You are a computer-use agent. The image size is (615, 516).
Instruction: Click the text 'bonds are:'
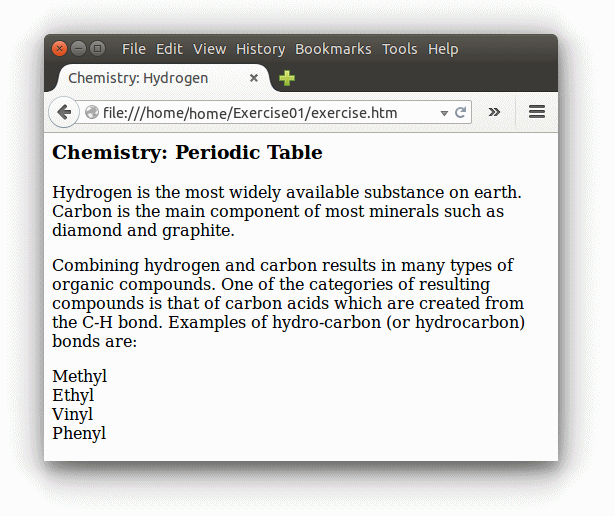[x=95, y=341]
